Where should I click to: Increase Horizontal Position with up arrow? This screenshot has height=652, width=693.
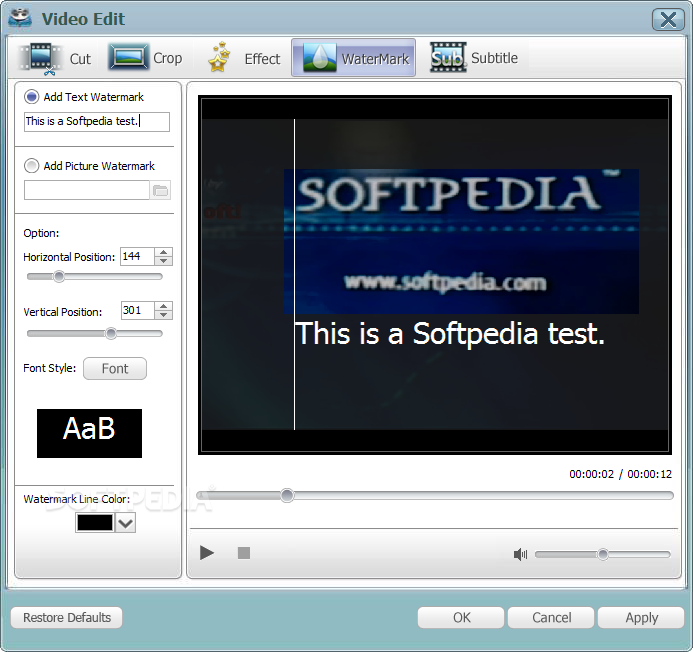pos(164,252)
